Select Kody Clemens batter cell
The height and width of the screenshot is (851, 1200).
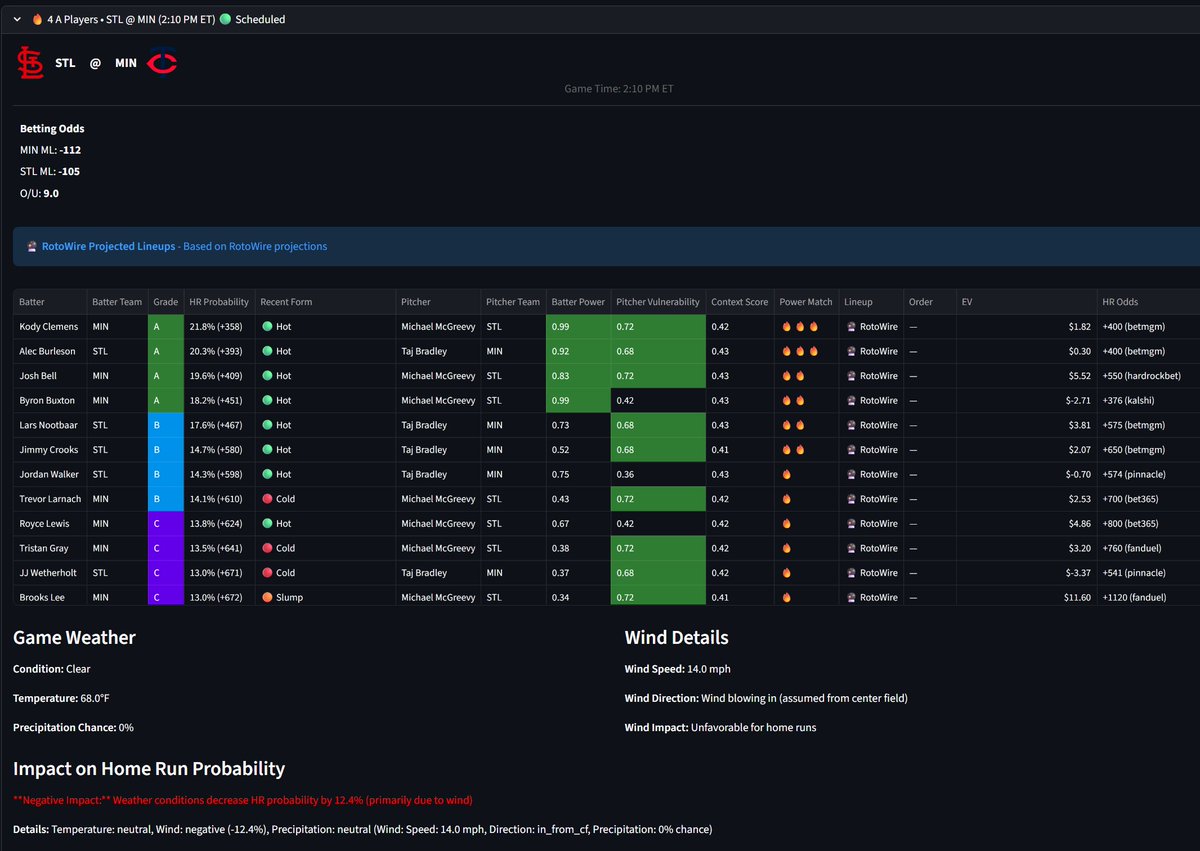[50, 326]
